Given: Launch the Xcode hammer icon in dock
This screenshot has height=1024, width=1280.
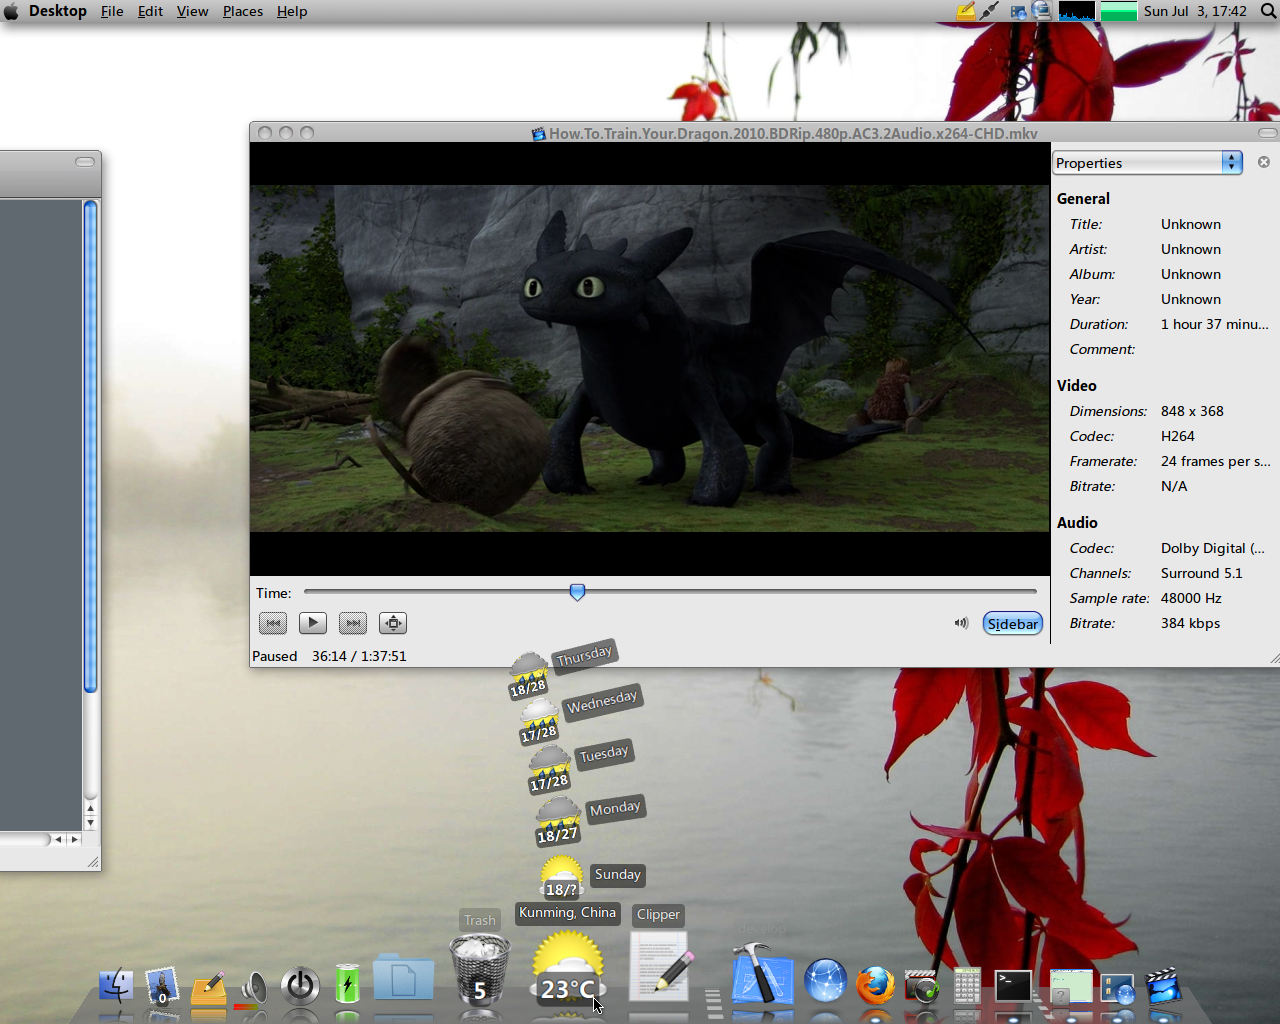Looking at the screenshot, I should pyautogui.click(x=762, y=974).
